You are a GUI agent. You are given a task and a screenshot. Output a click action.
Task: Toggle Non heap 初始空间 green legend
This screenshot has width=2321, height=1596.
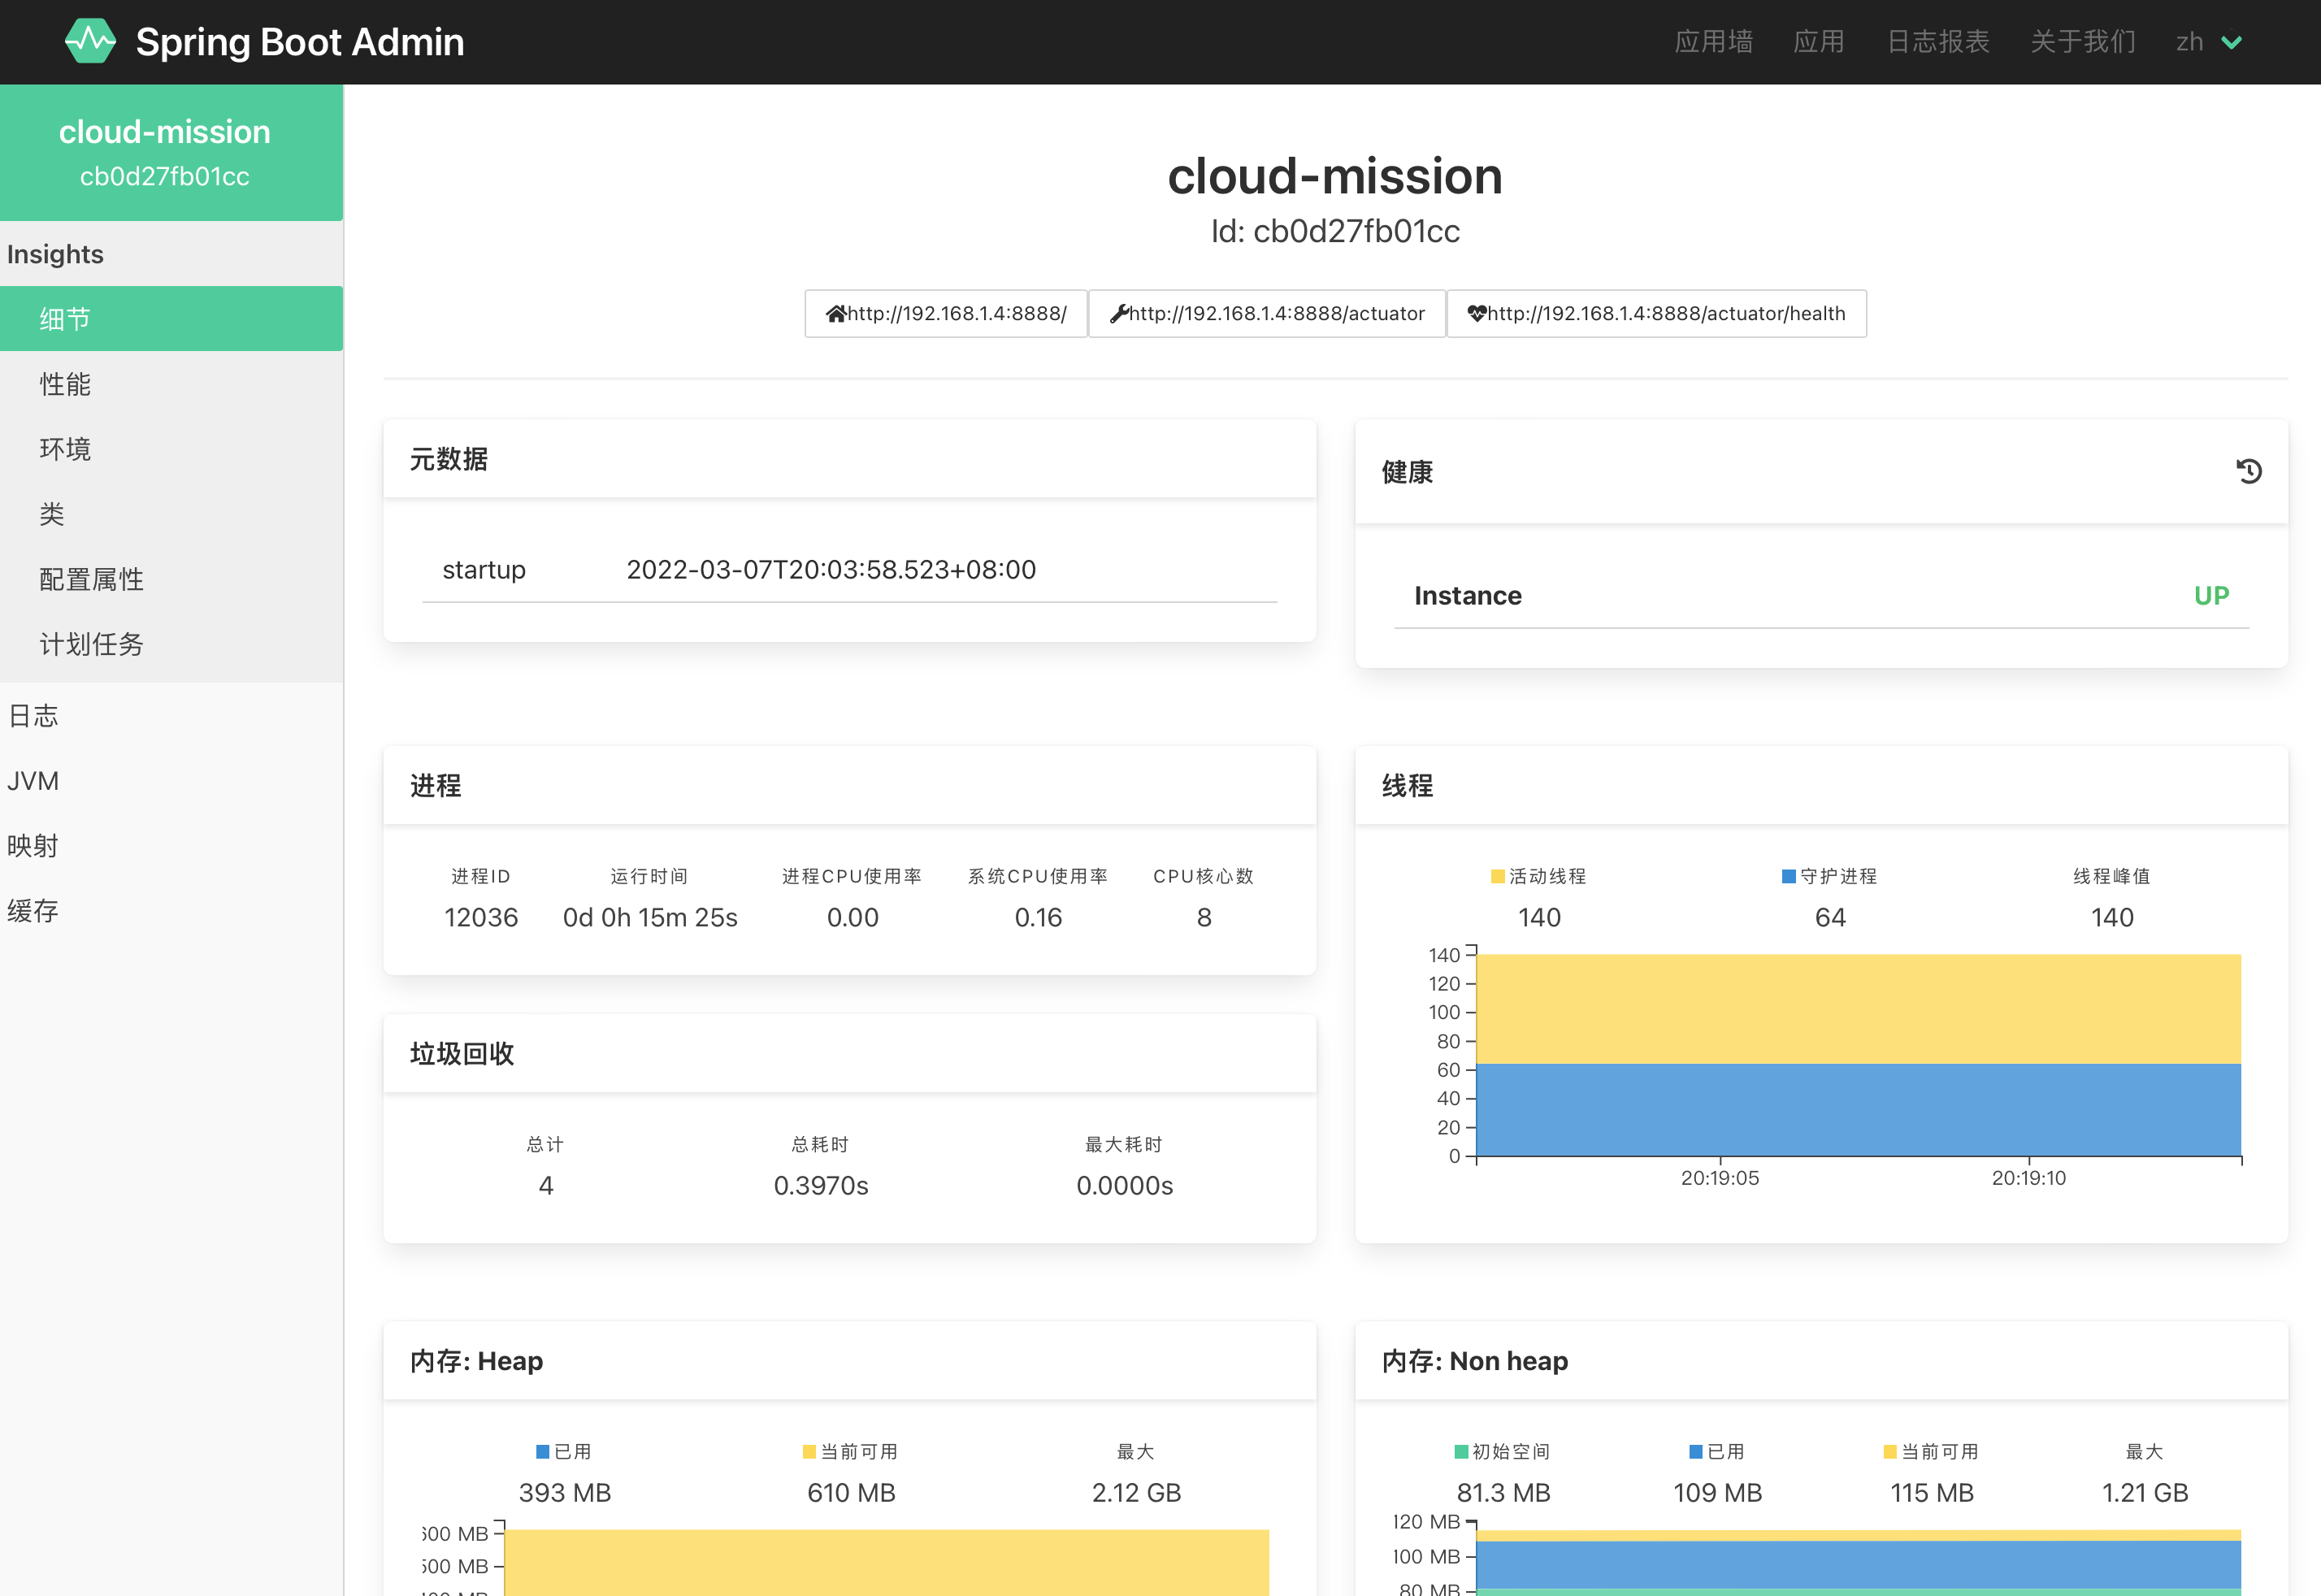coord(1461,1451)
